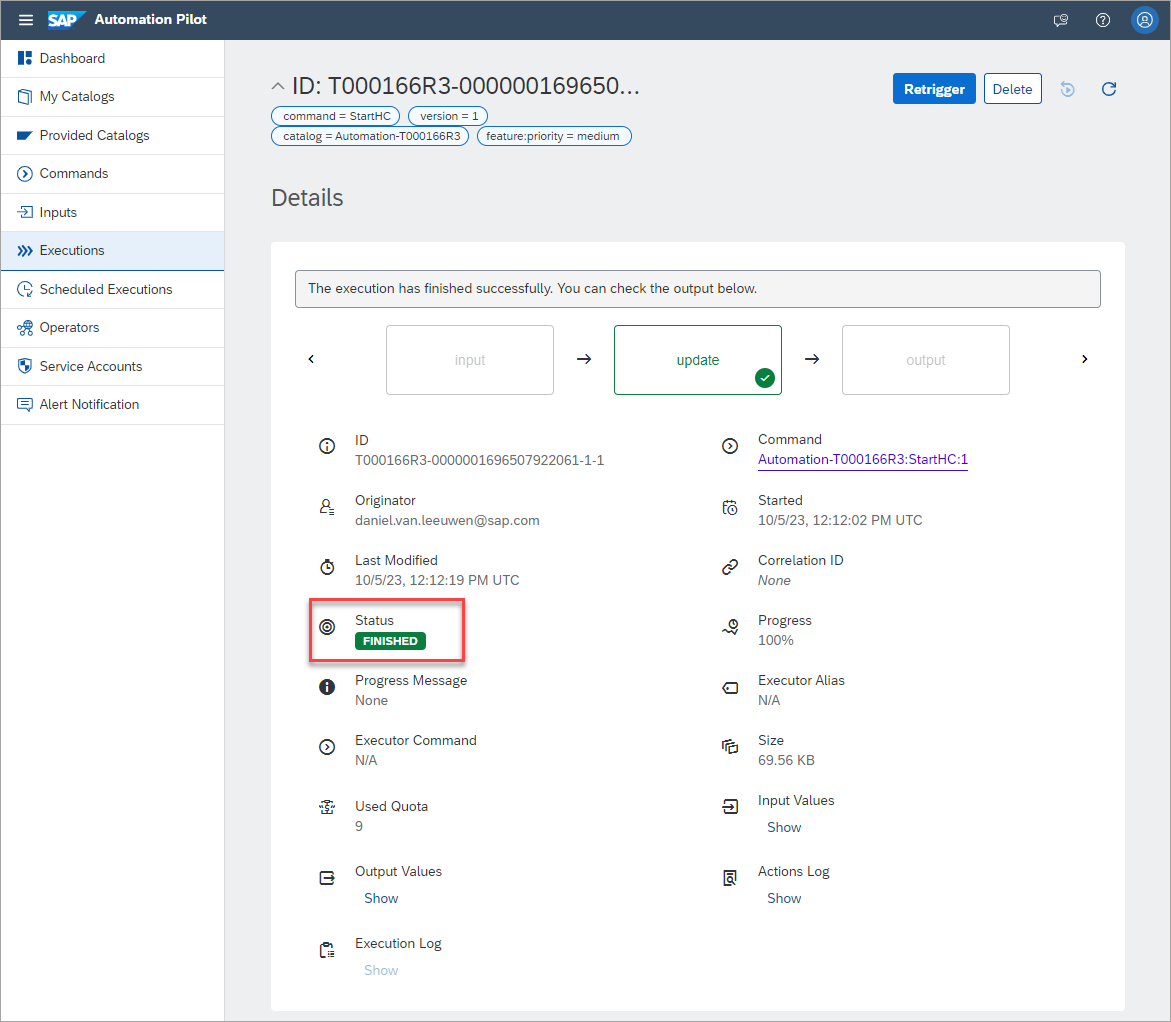This screenshot has height=1022, width=1171.
Task: Open Commands in the sidebar
Action: pos(113,173)
